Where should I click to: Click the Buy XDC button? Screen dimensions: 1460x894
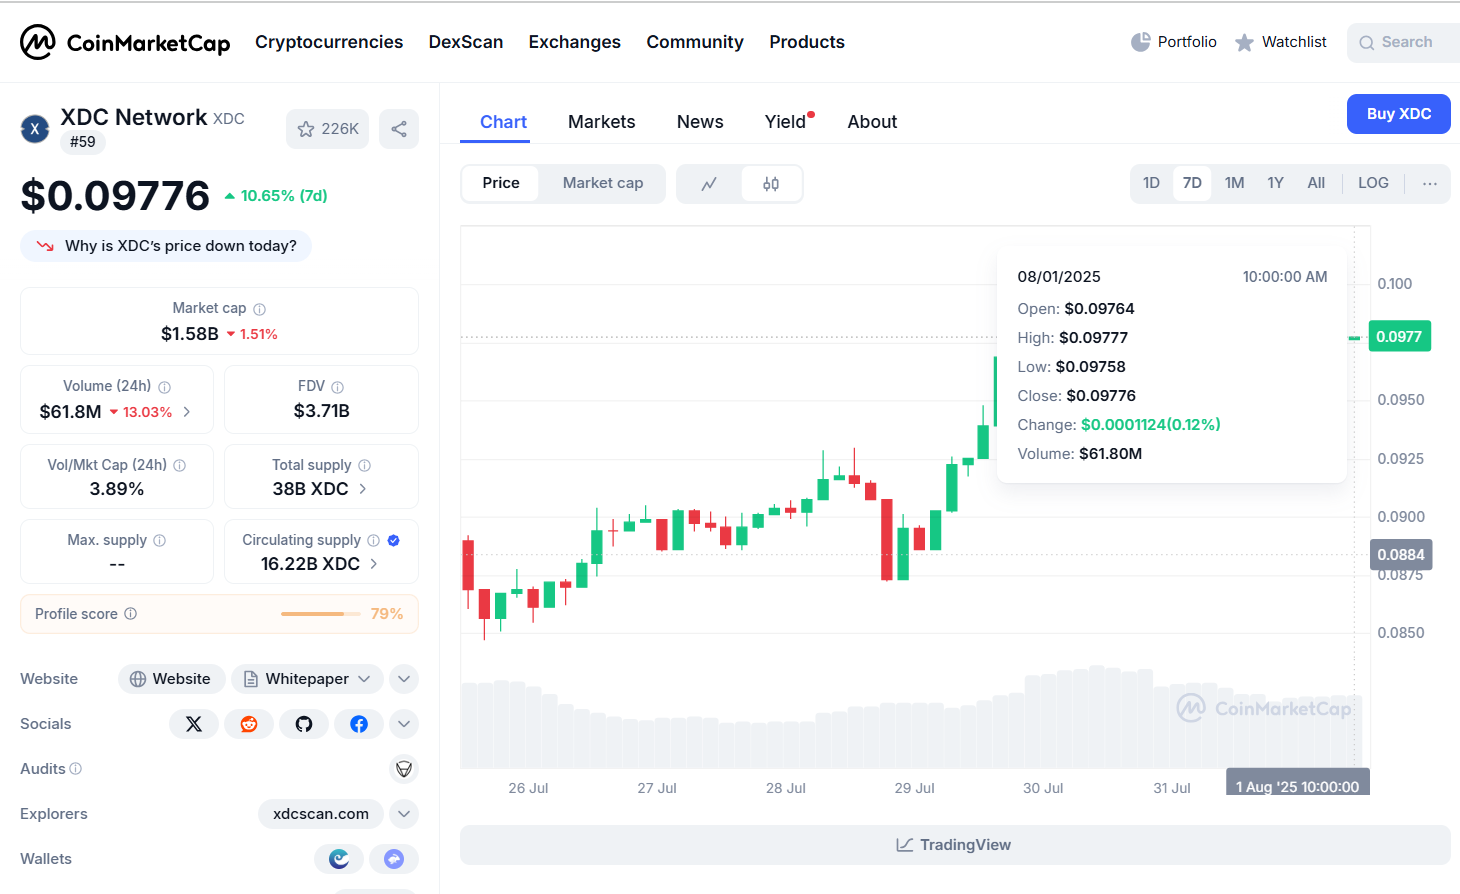click(1399, 114)
